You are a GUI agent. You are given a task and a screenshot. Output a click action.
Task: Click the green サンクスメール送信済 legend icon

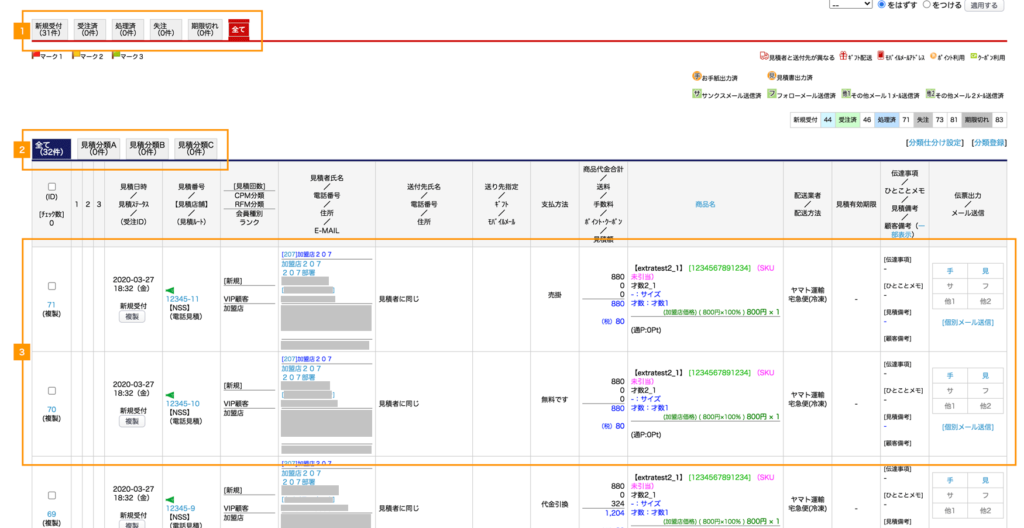coord(696,94)
